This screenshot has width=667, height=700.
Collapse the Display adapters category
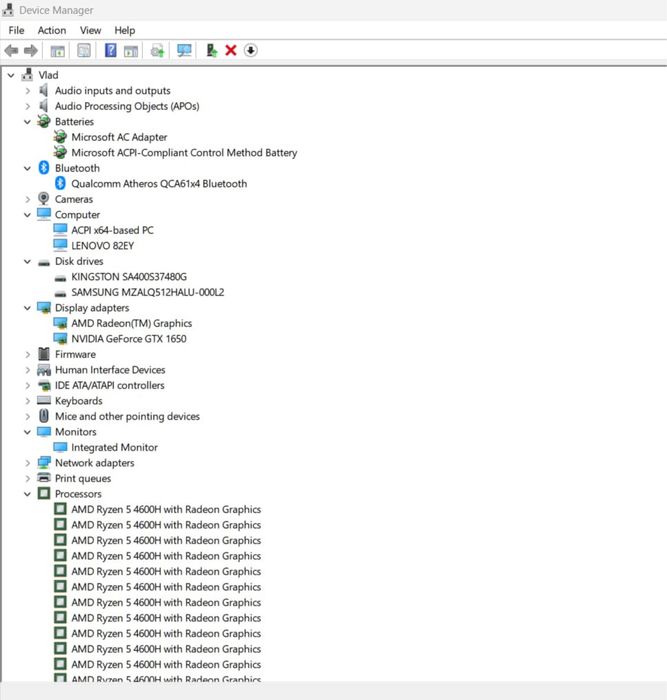27,308
